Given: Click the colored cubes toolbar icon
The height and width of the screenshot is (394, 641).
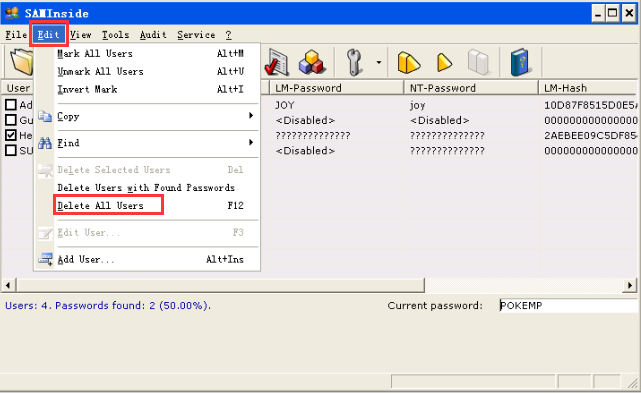Looking at the screenshot, I should click(311, 62).
